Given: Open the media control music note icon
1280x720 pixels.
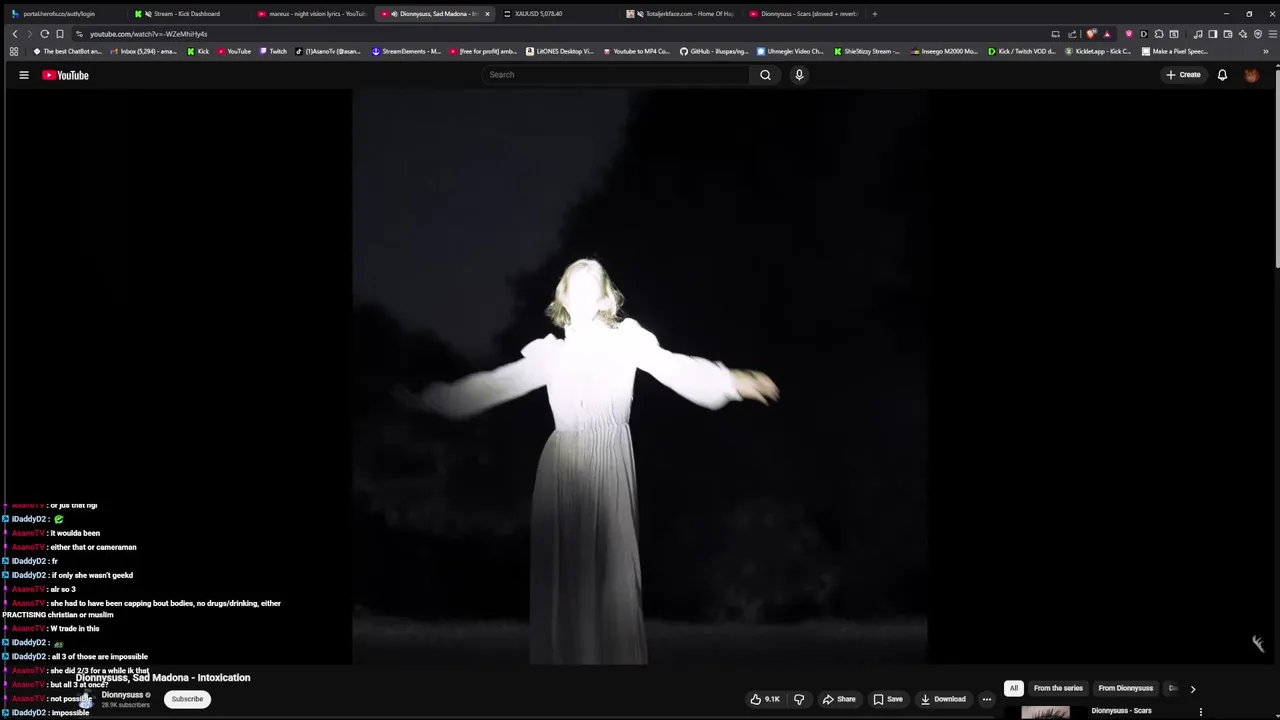Looking at the screenshot, I should pos(1198,34).
